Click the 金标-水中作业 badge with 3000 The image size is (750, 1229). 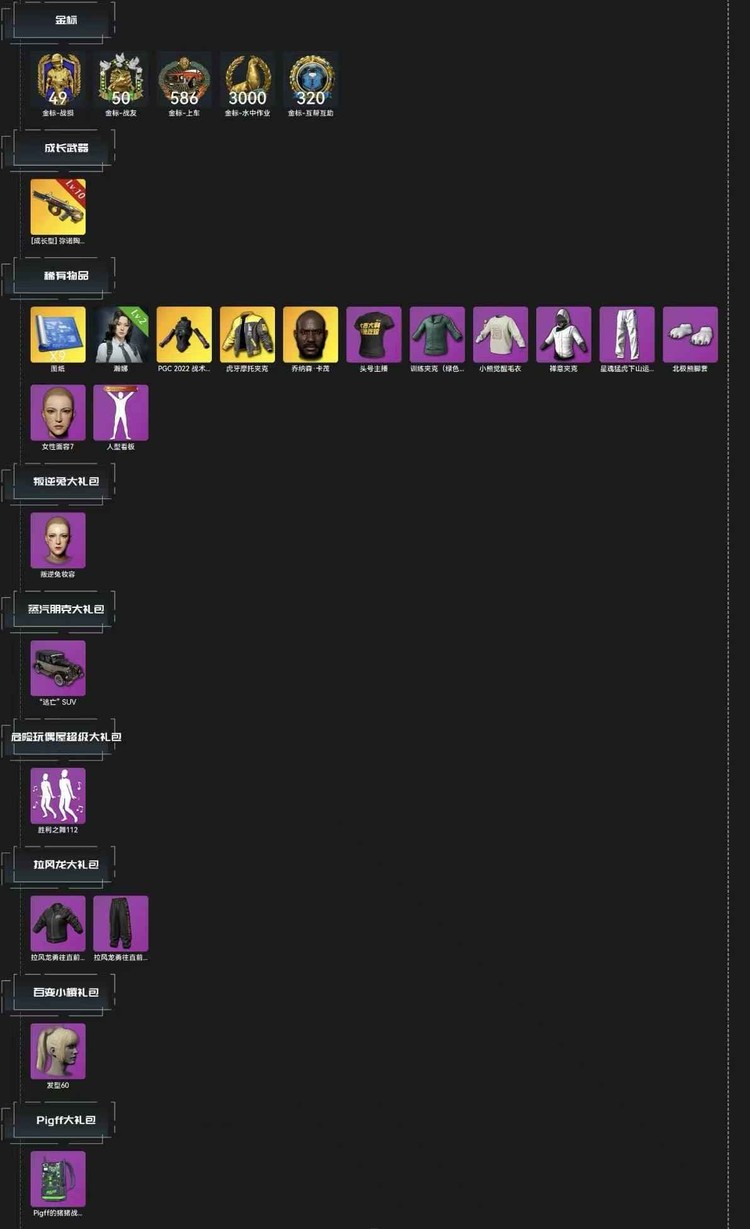coord(247,79)
